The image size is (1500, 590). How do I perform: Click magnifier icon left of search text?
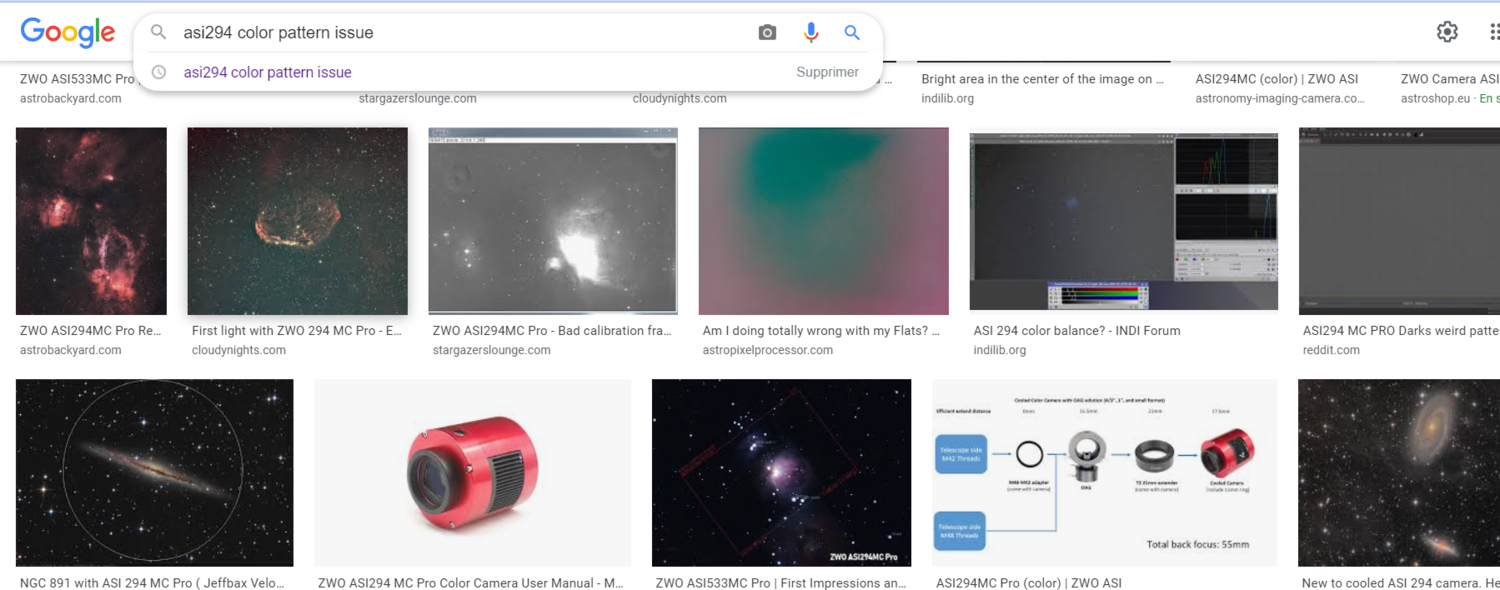pyautogui.click(x=159, y=32)
